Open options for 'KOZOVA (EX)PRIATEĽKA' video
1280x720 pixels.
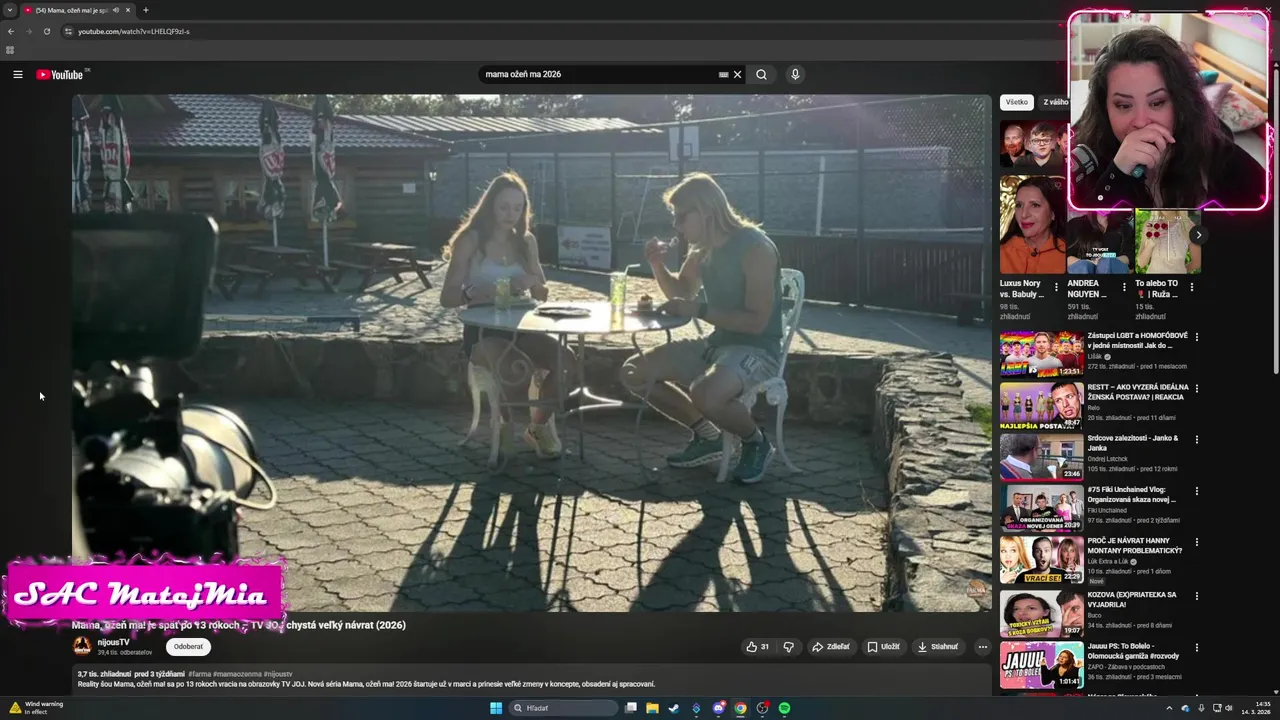coord(1197,595)
